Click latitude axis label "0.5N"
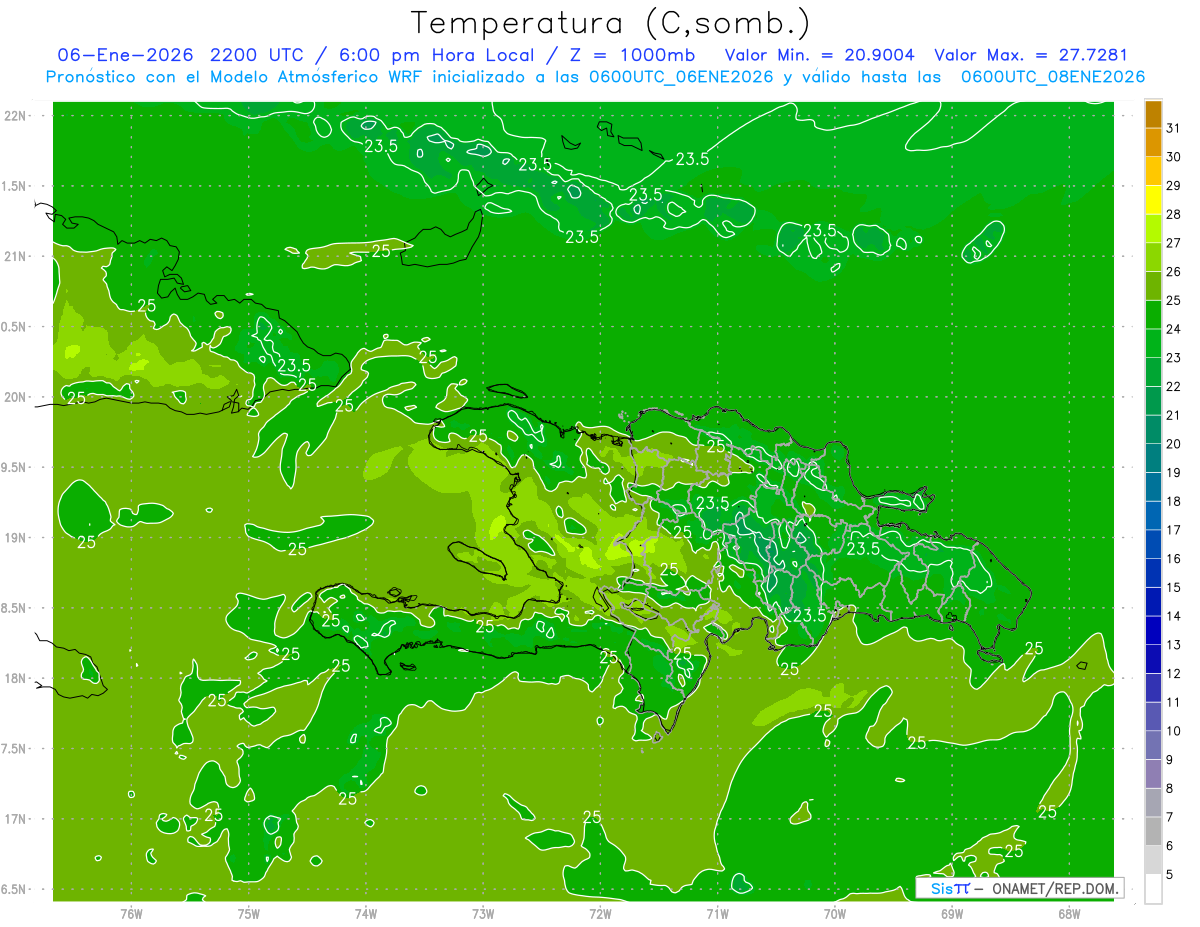 coord(15,327)
